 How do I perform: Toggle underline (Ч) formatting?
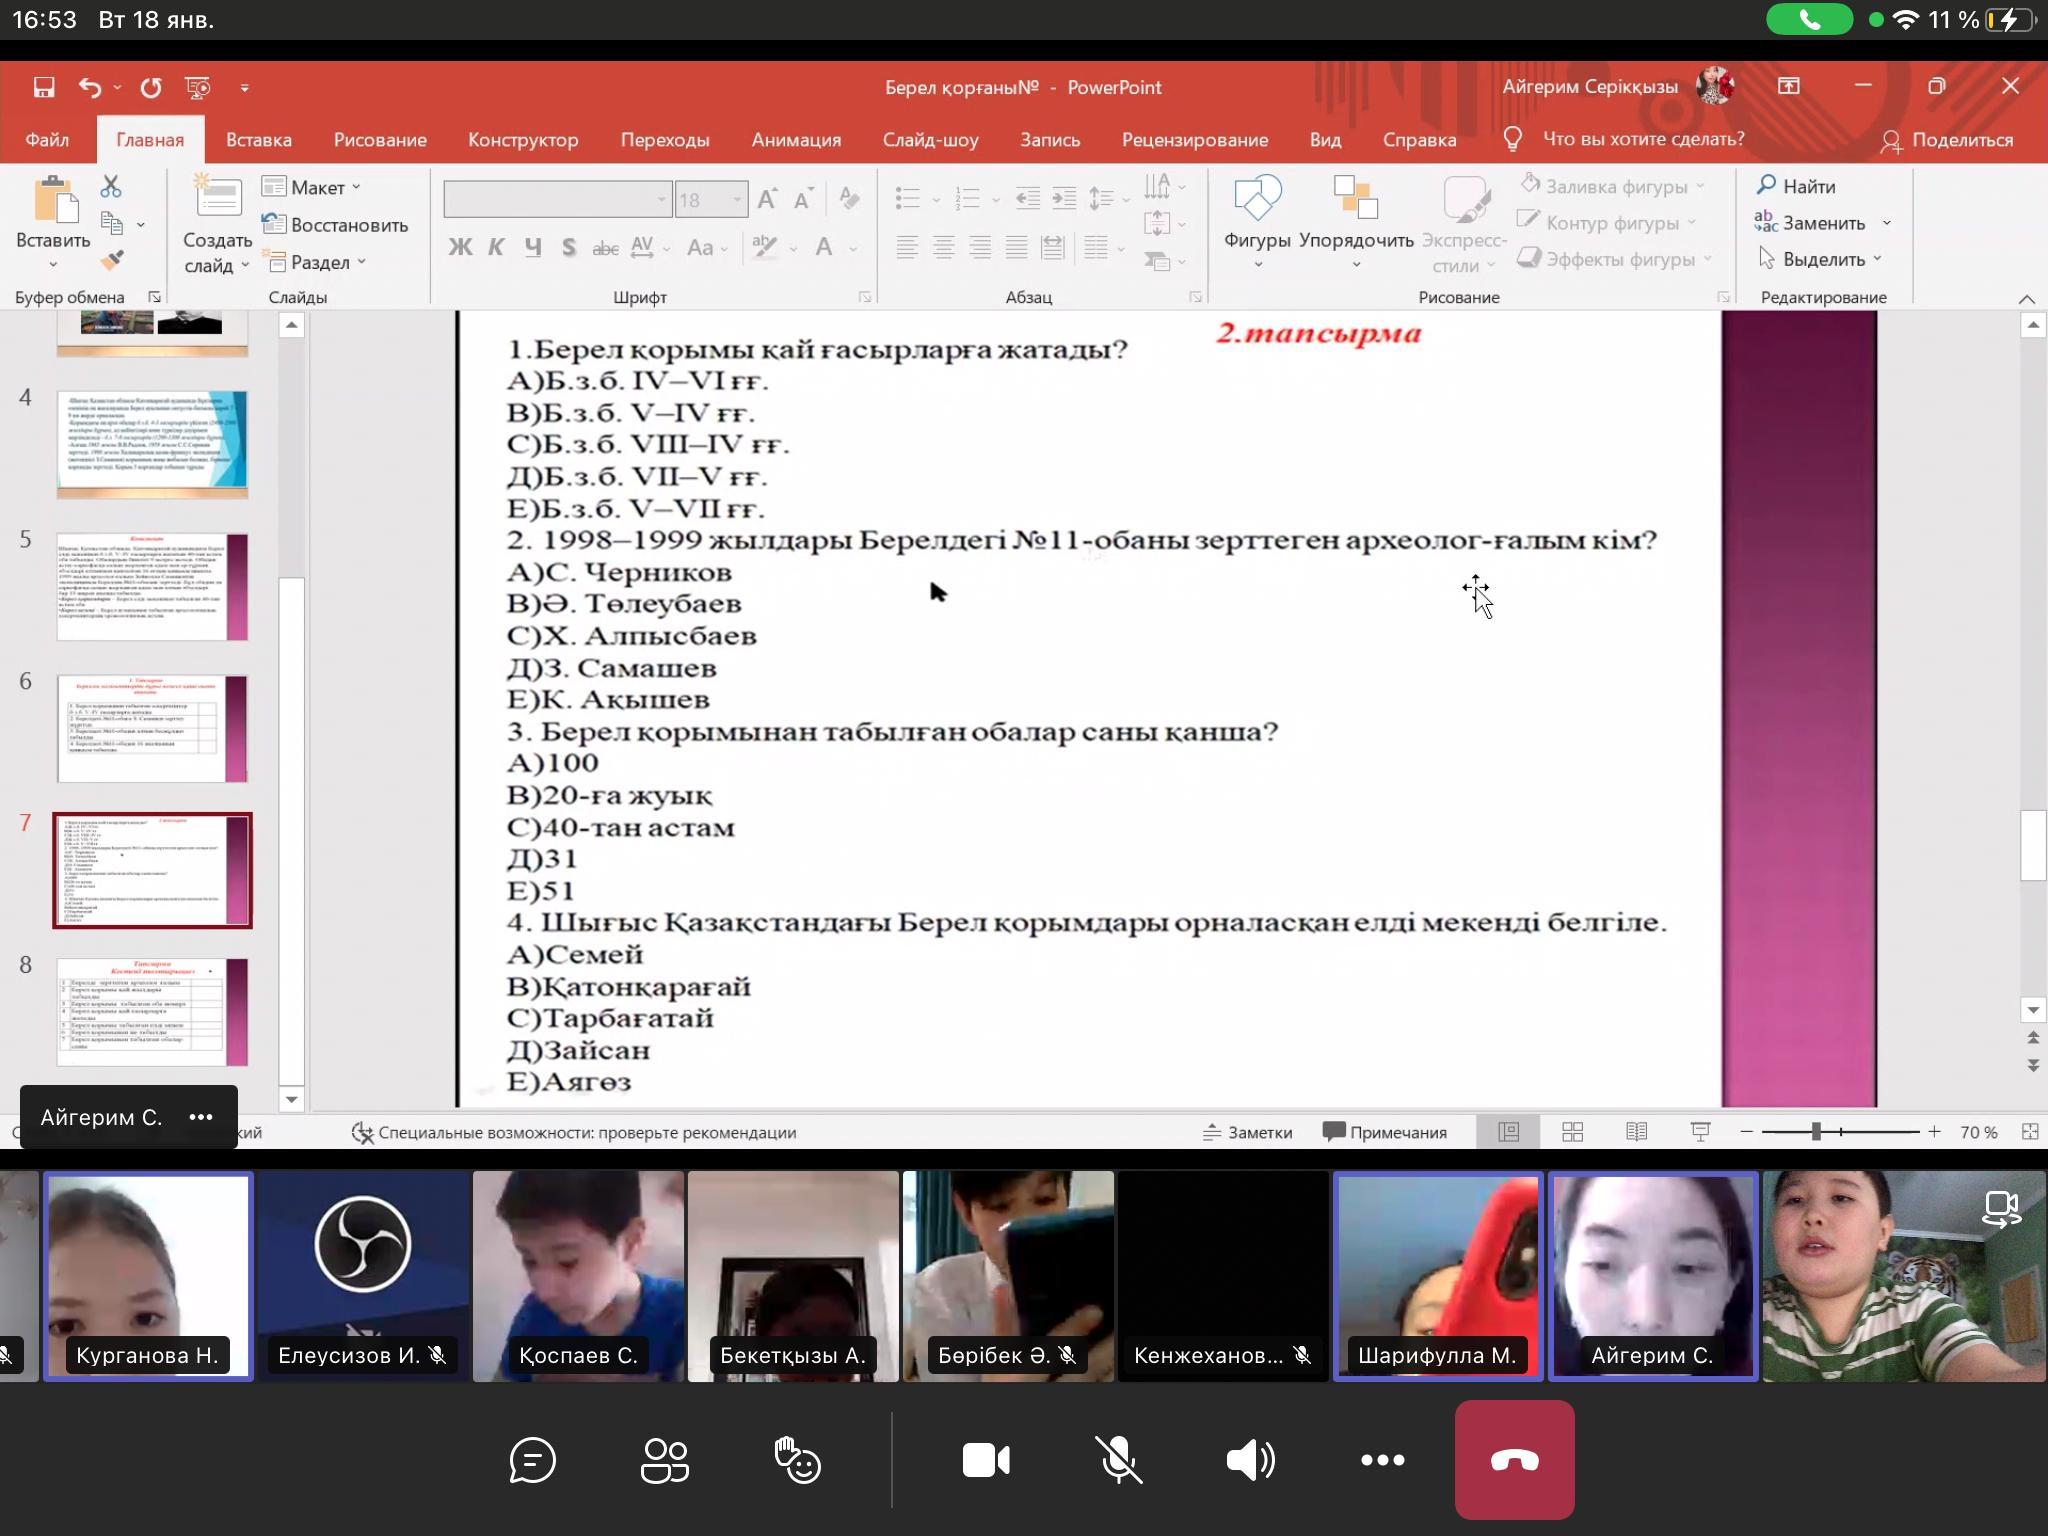coord(533,247)
